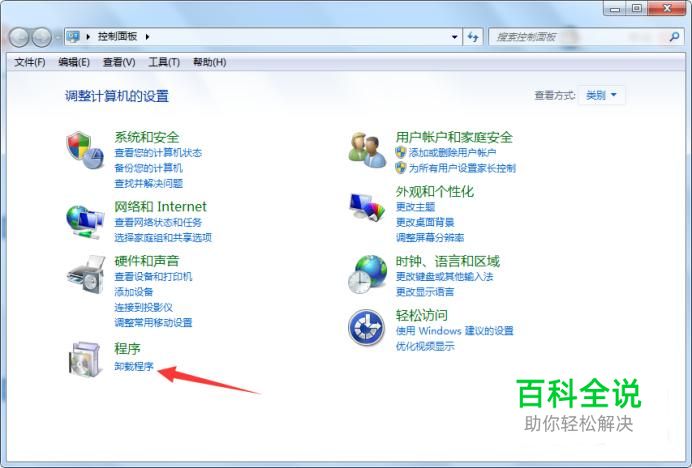Open the 工具(T) menu
Image resolution: width=692 pixels, height=468 pixels.
(164, 62)
